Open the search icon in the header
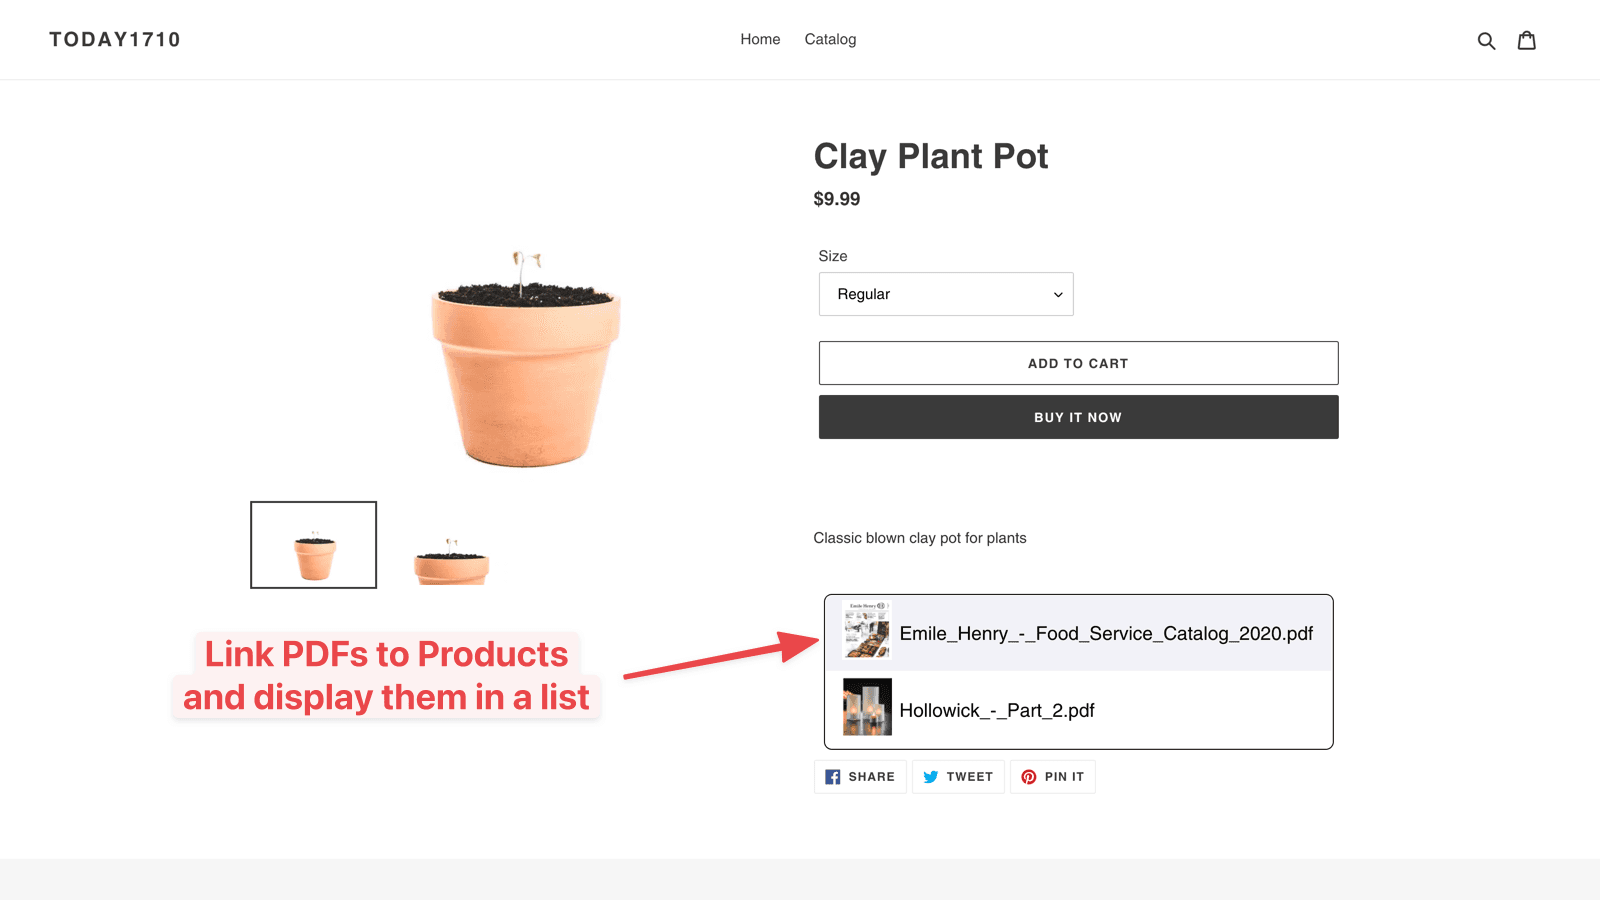 pos(1487,40)
